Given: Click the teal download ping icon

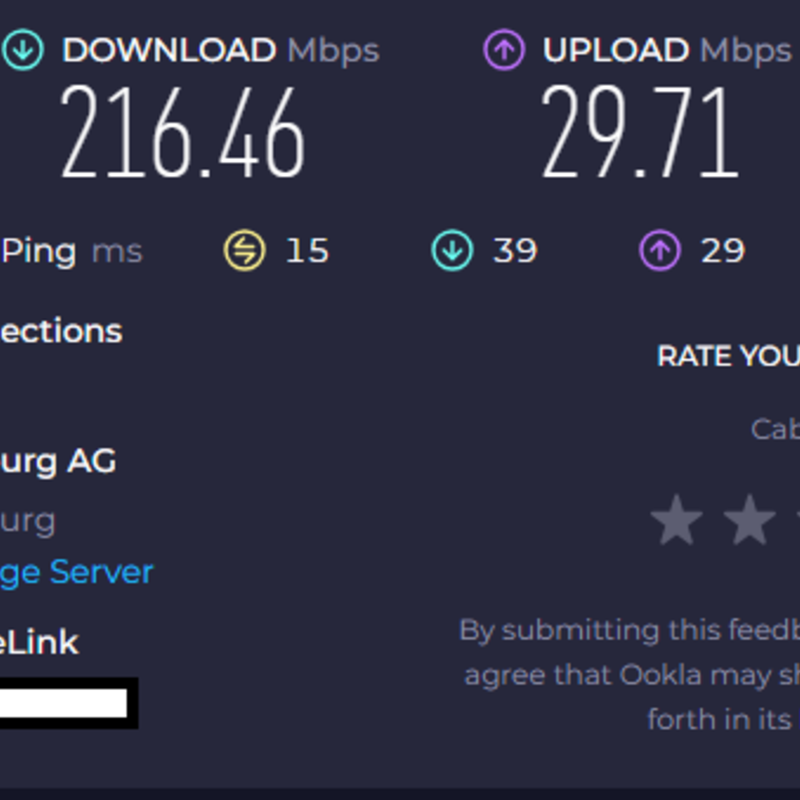Looking at the screenshot, I should coord(452,251).
